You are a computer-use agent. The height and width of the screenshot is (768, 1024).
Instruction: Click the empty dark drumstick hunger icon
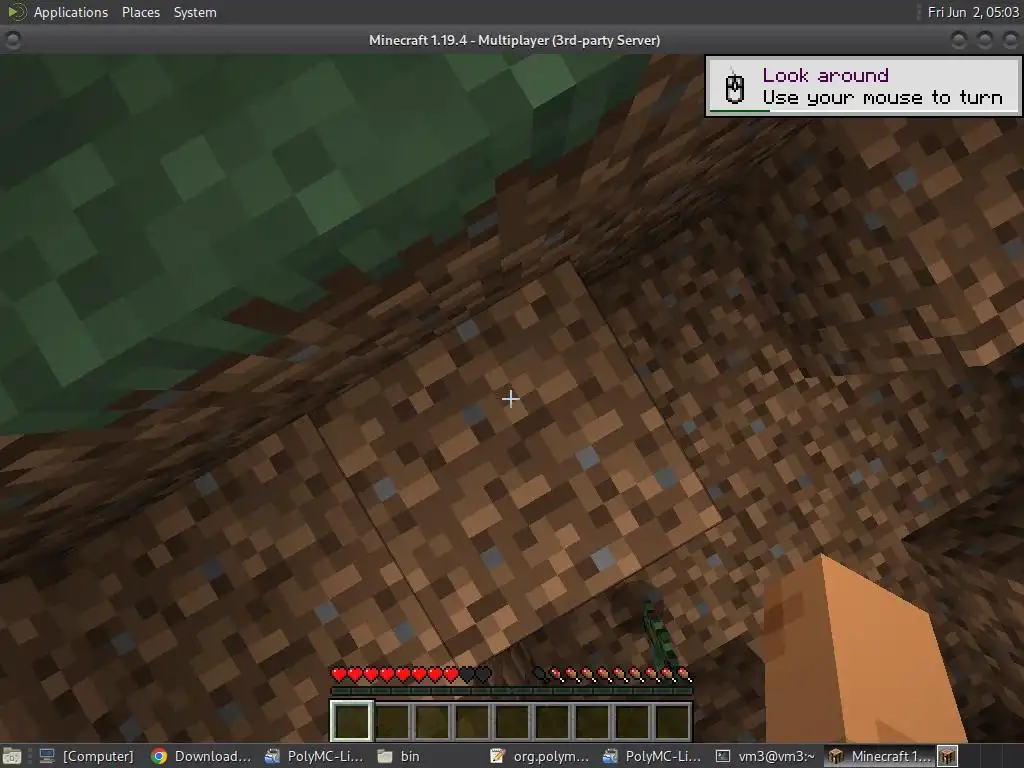(540, 674)
